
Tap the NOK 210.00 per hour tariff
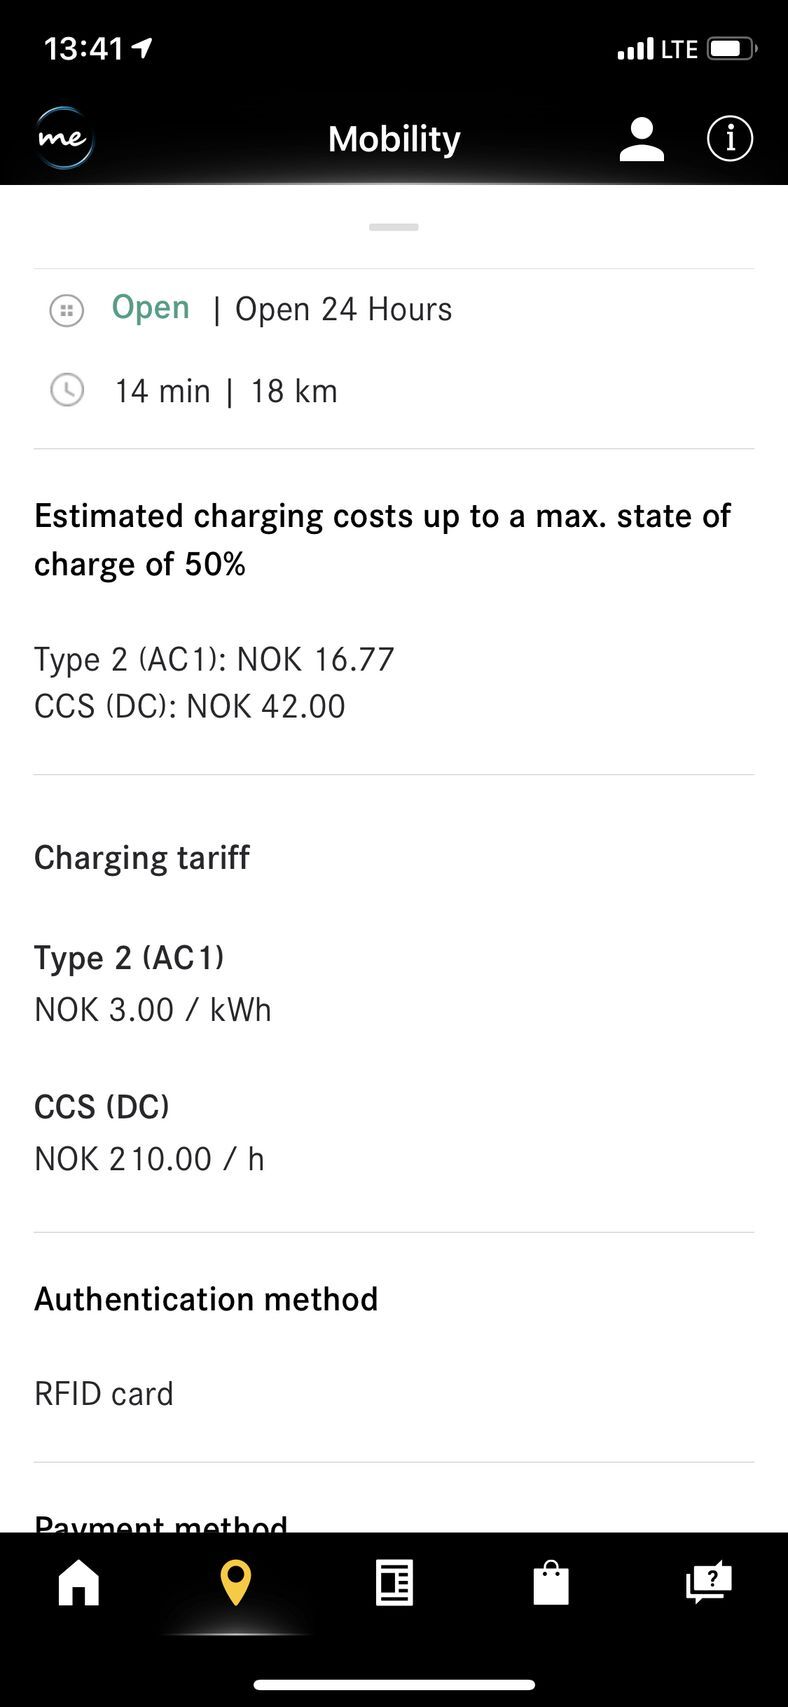[149, 1159]
